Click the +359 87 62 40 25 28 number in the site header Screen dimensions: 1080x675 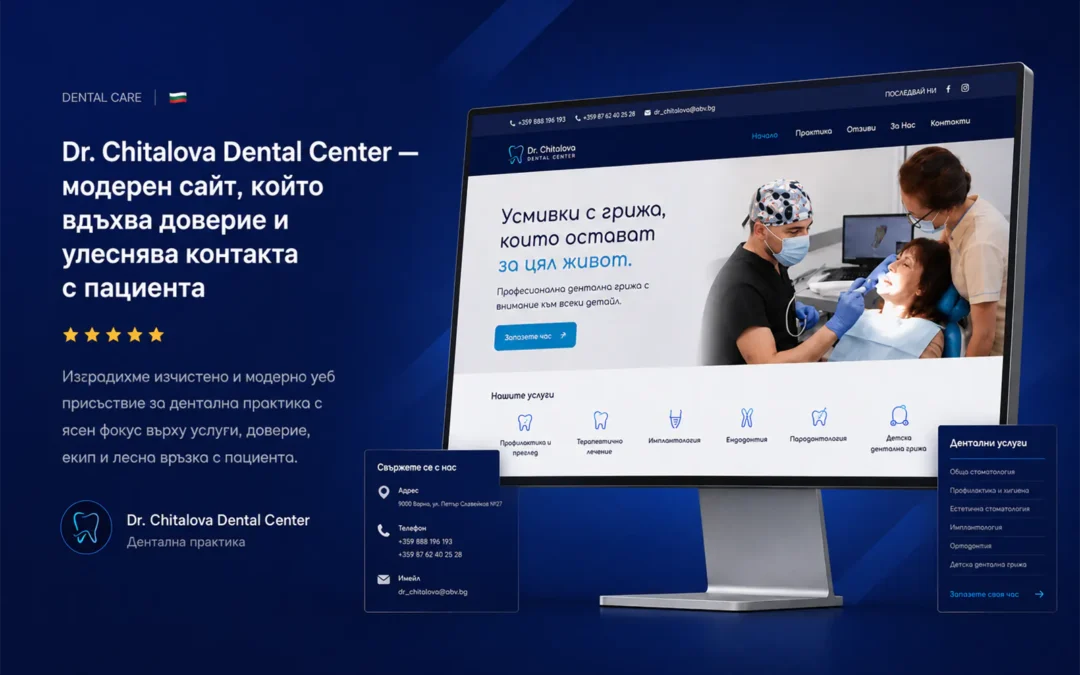coord(609,116)
